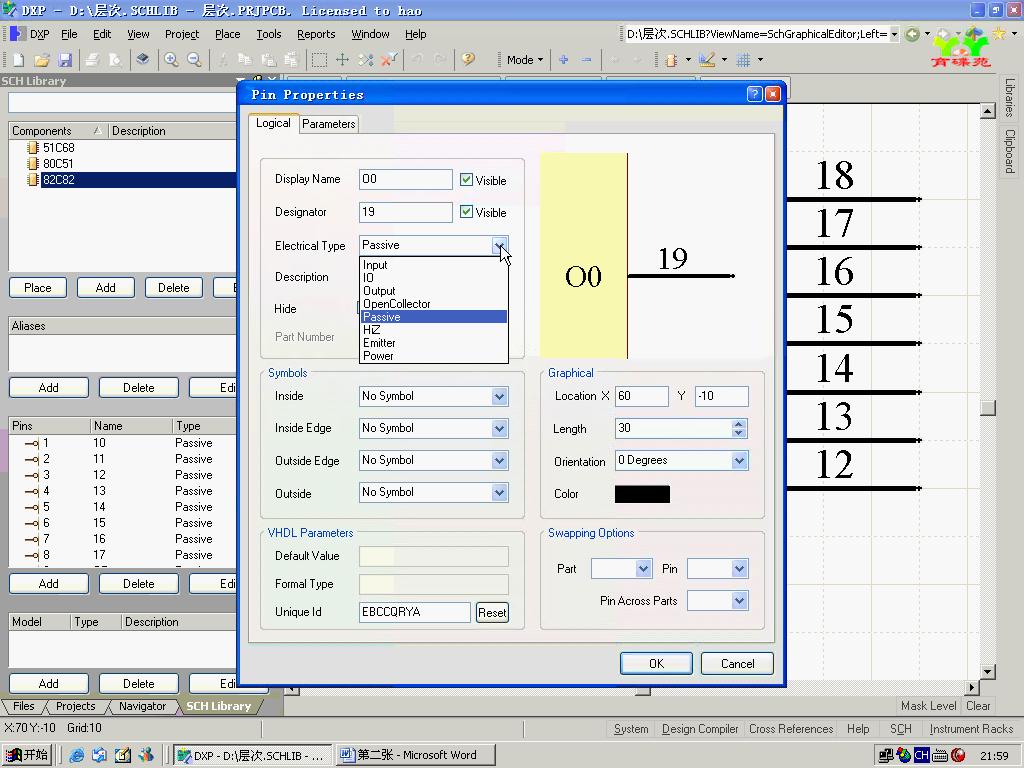The image size is (1024, 768).
Task: Click Design Compiler in status bar
Action: click(700, 729)
